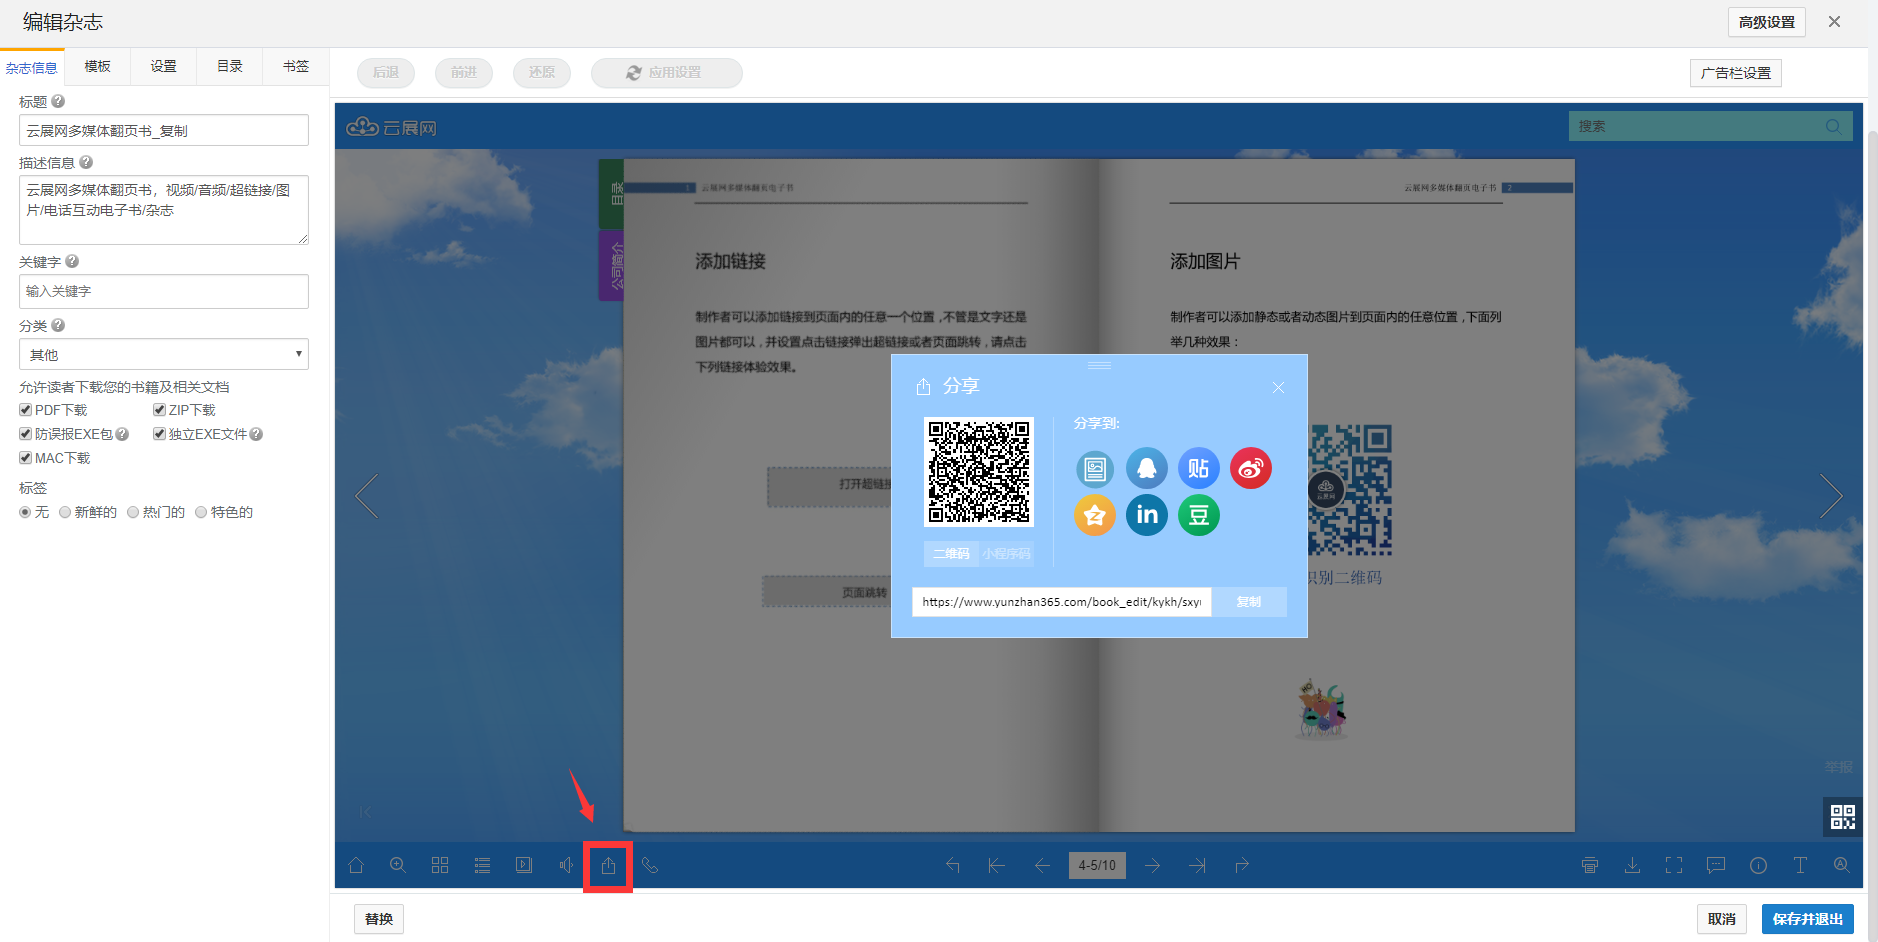Click the phone contact icon
1878x942 pixels.
(650, 866)
